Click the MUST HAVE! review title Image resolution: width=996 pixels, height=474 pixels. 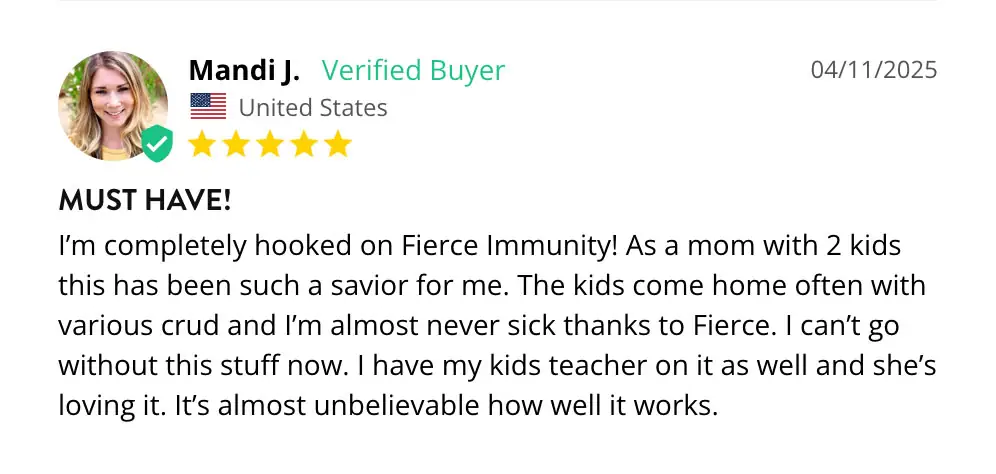[145, 201]
